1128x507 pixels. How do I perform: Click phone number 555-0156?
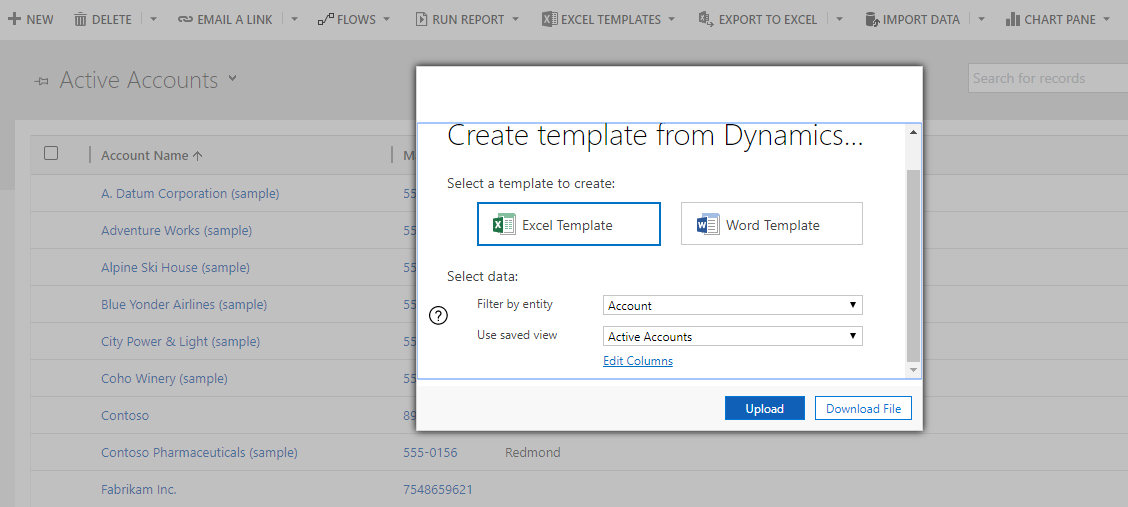430,452
